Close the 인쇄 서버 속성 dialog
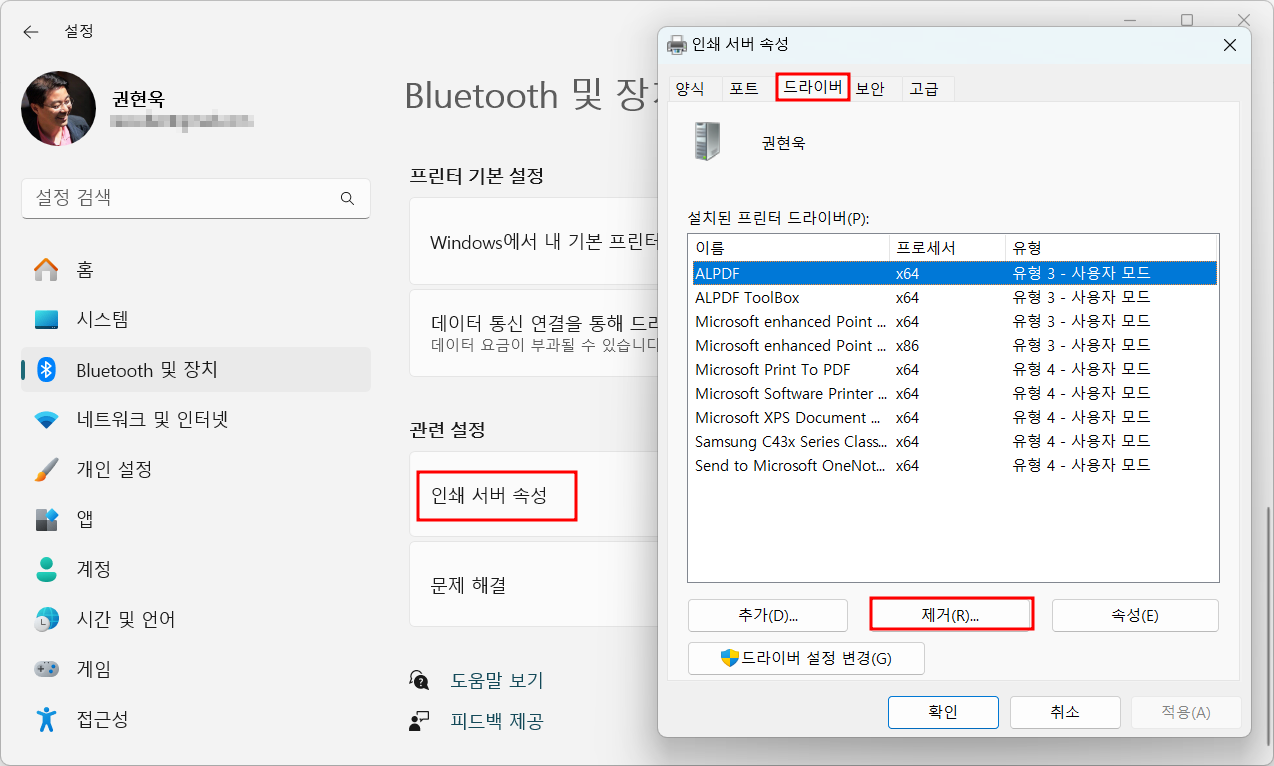Viewport: 1274px width, 766px height. tap(1229, 45)
